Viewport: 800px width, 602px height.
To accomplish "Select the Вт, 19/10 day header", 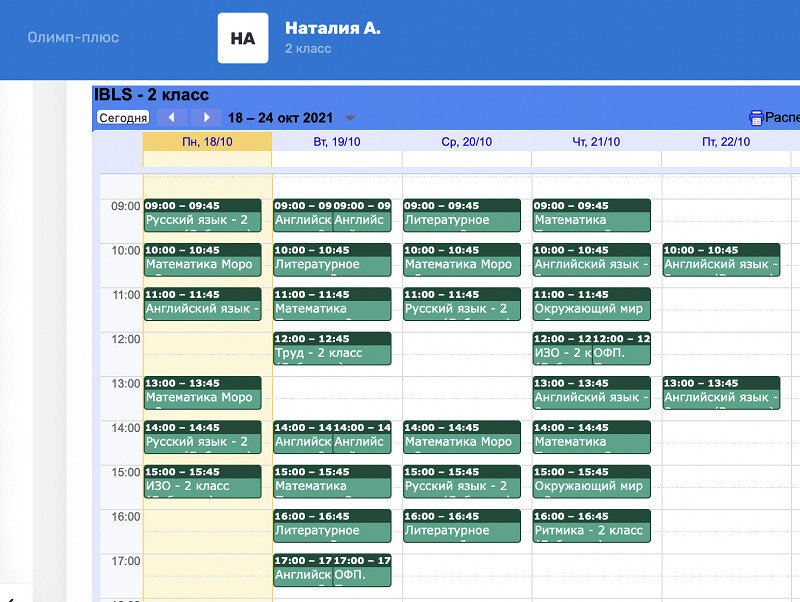I will click(x=337, y=141).
